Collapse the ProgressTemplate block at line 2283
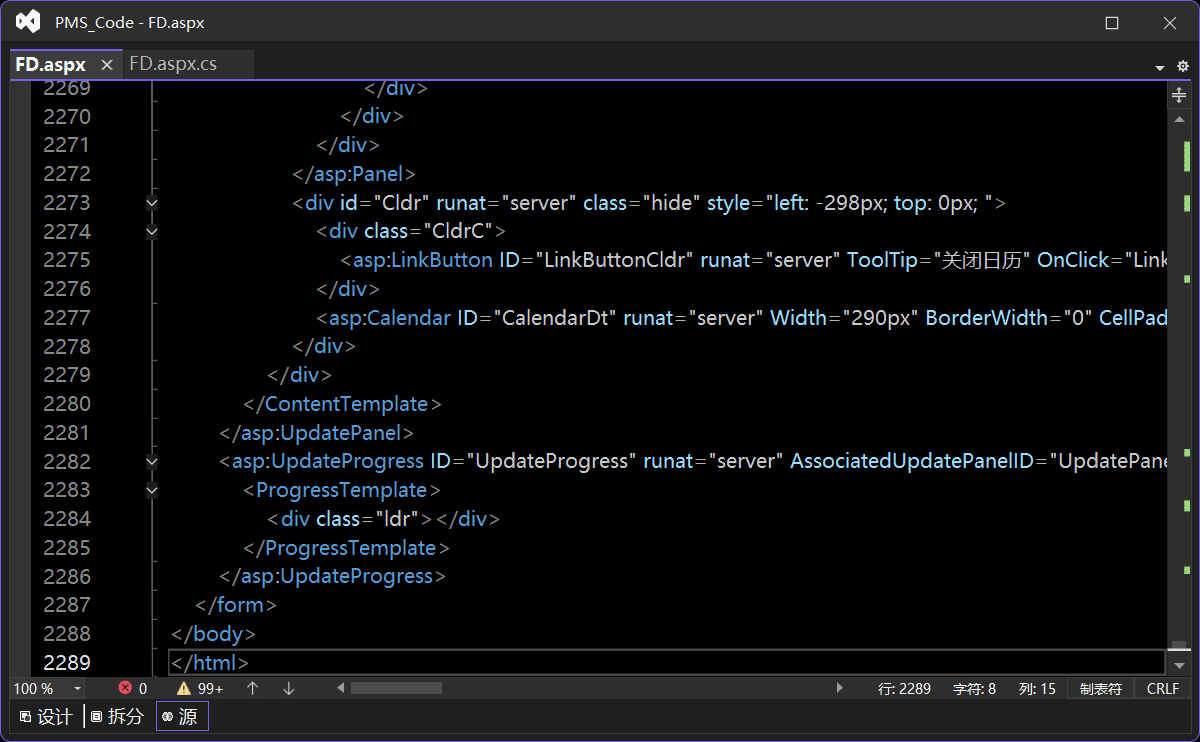 coord(152,490)
